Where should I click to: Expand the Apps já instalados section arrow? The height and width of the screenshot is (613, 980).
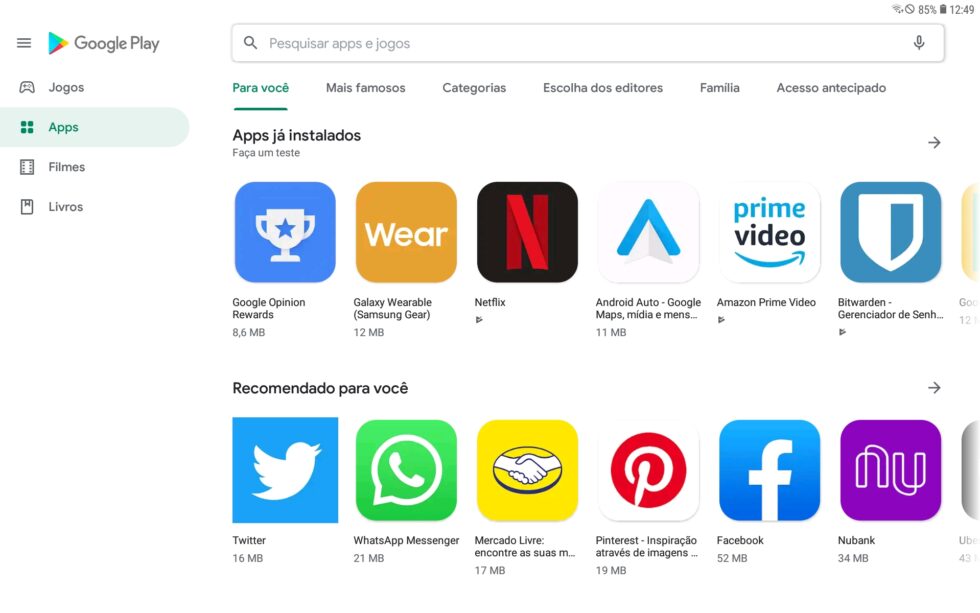[x=934, y=142]
